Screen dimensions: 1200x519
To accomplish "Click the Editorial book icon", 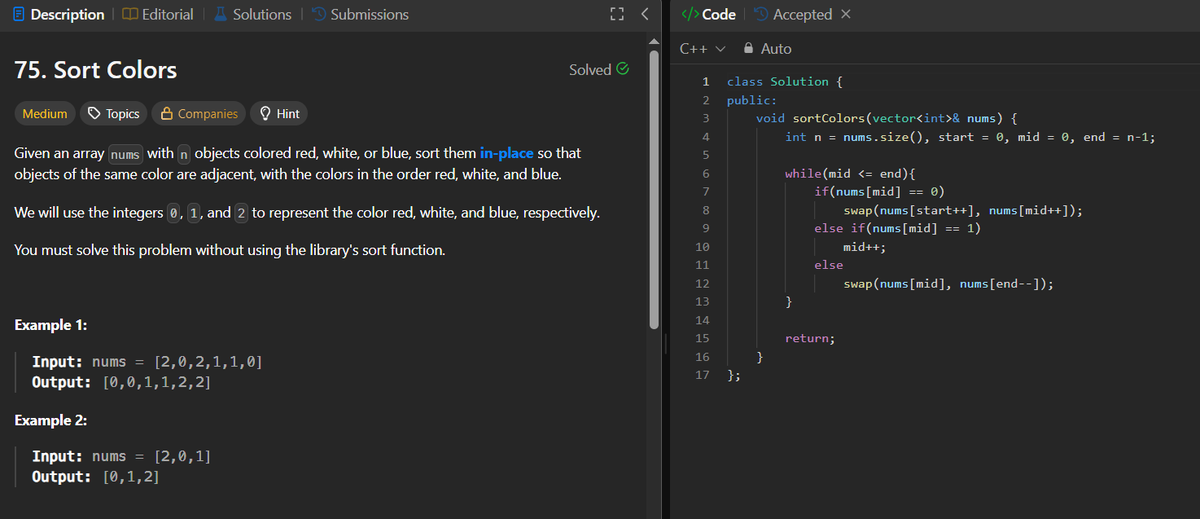I will pos(128,14).
